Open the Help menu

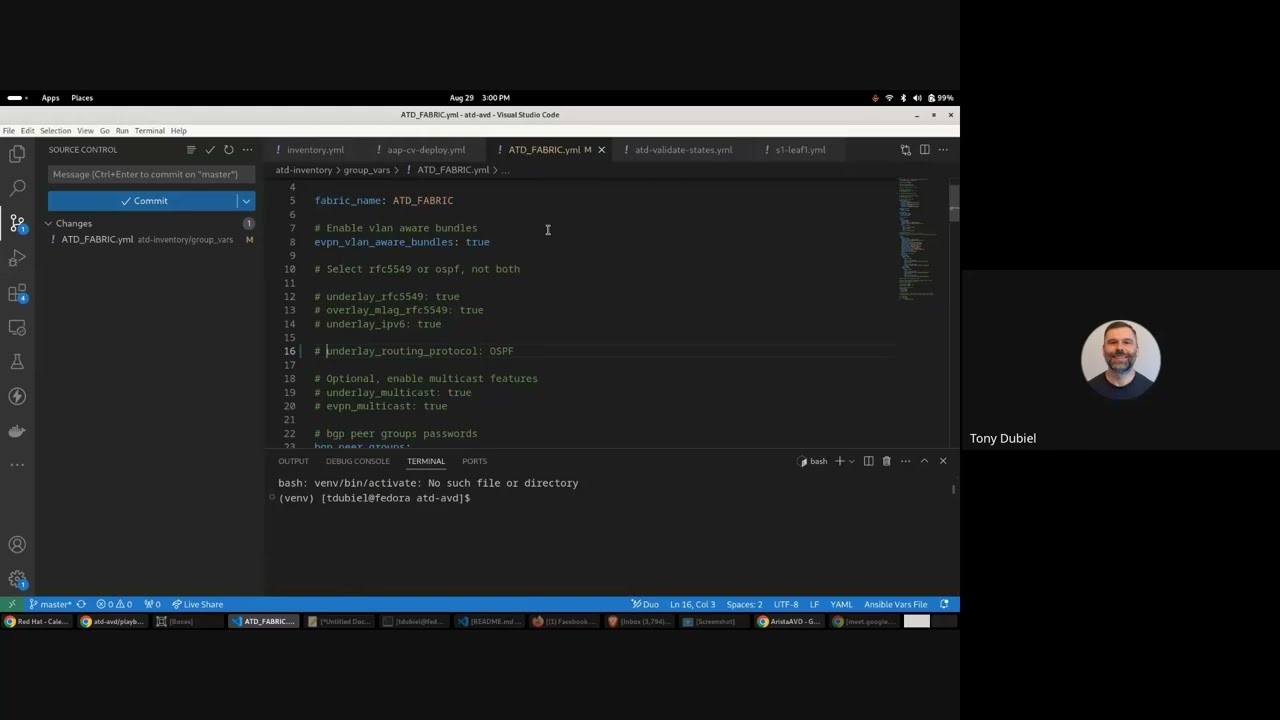point(178,131)
